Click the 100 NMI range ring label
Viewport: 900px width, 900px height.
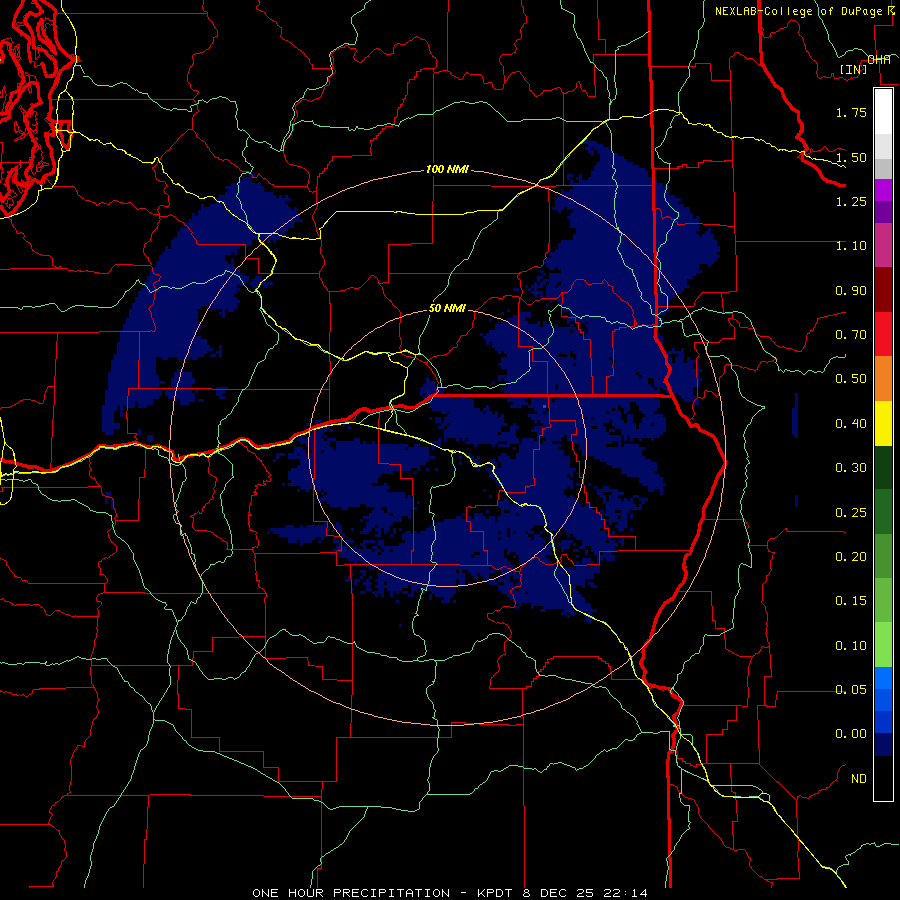click(x=447, y=169)
